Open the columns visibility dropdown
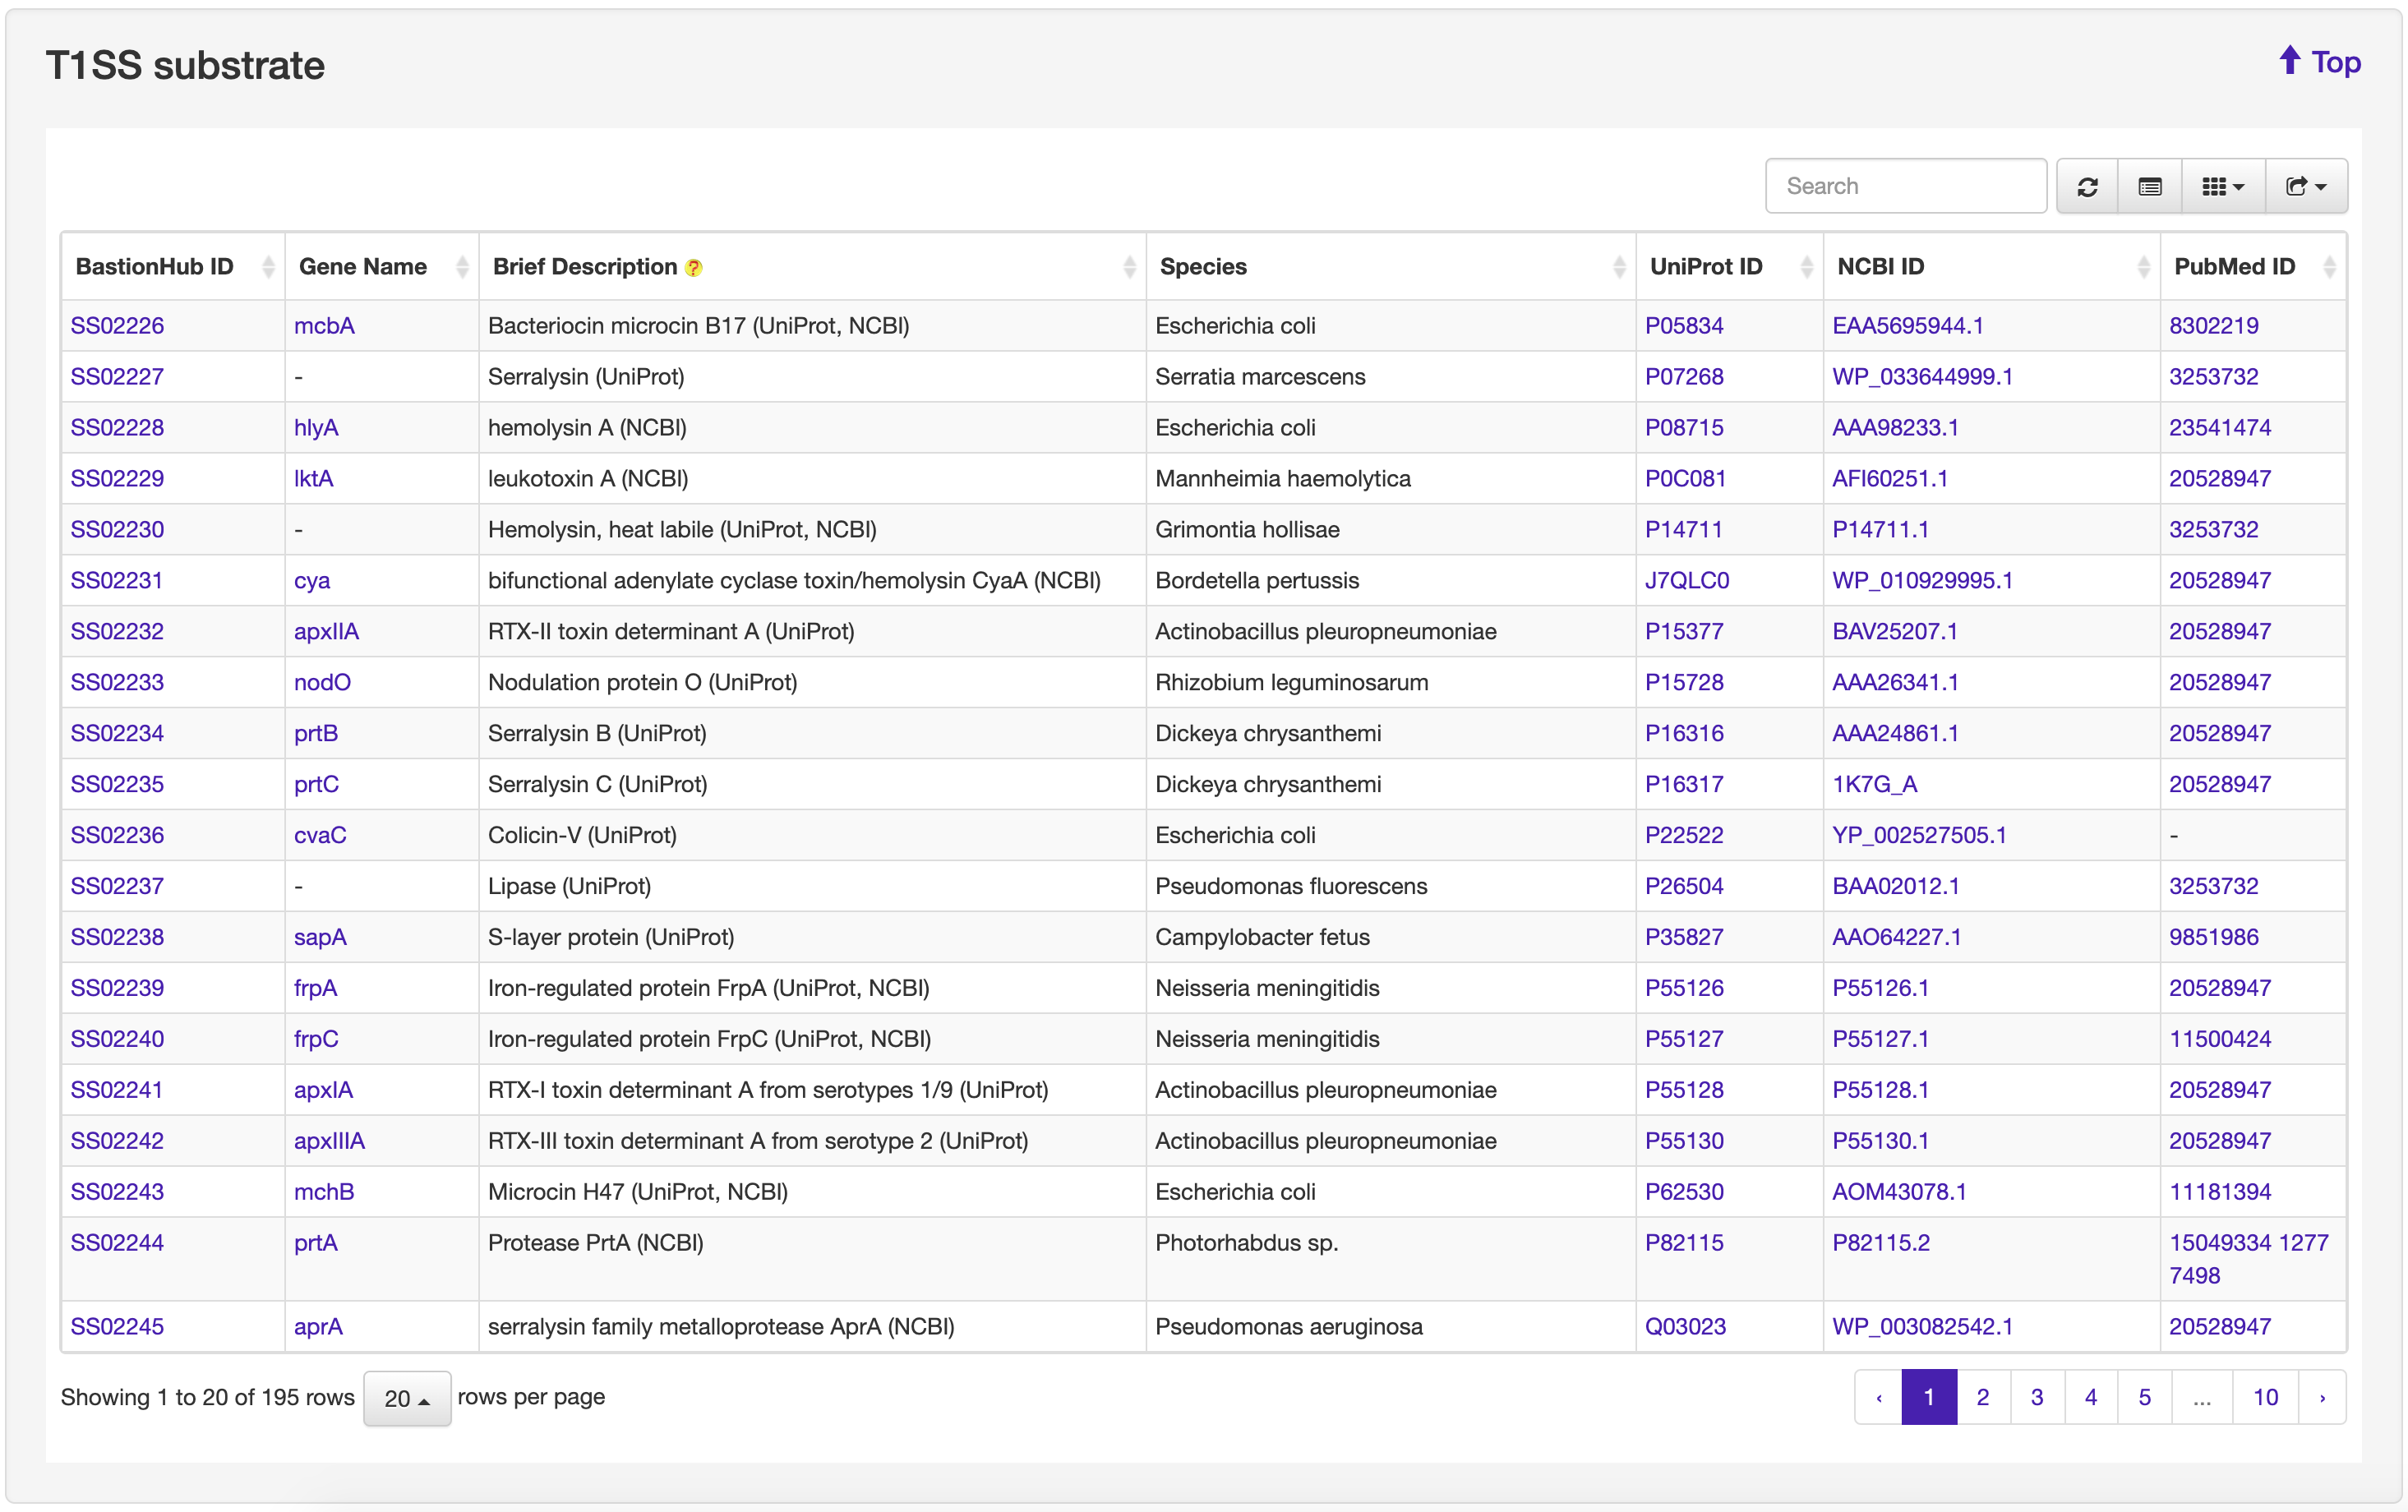 point(2222,187)
